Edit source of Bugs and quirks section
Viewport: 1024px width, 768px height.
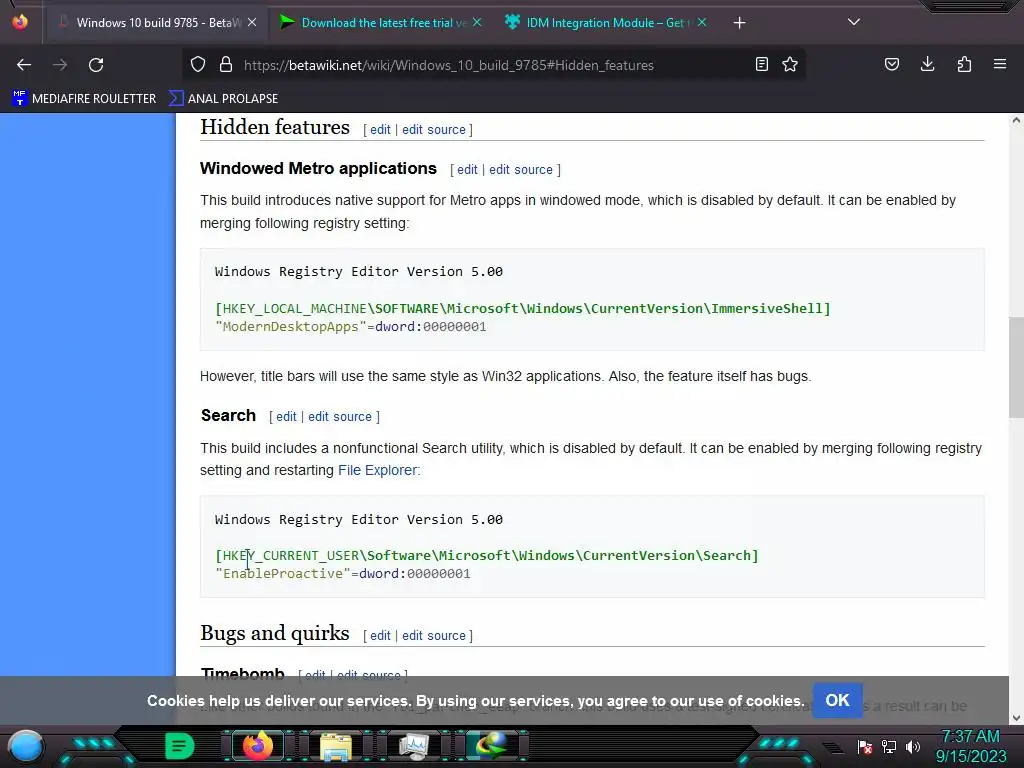[434, 635]
